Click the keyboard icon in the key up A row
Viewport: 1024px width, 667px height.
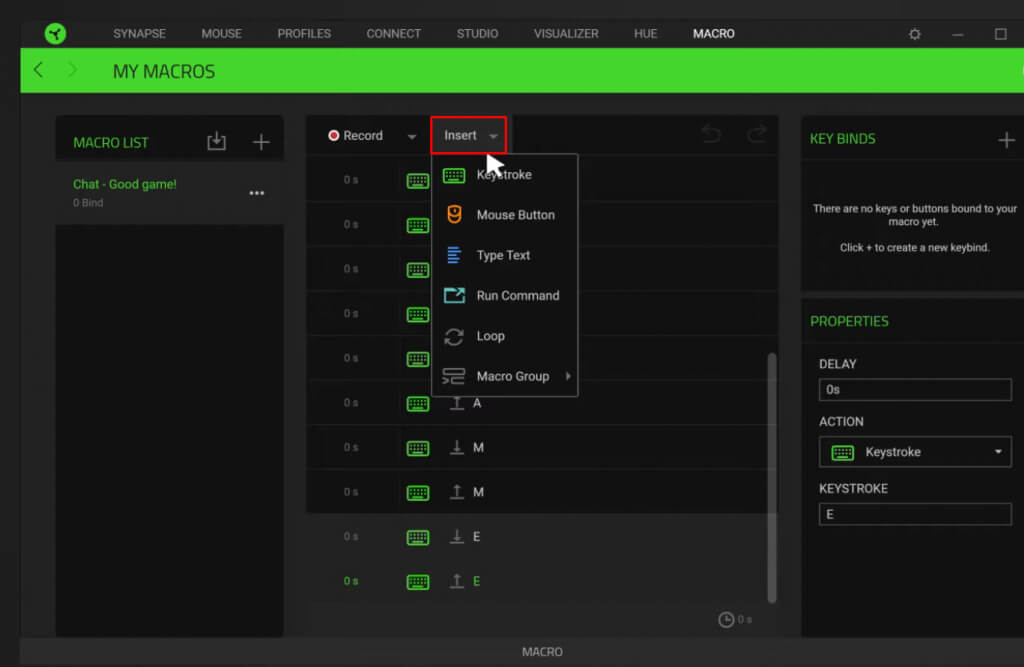(x=418, y=404)
